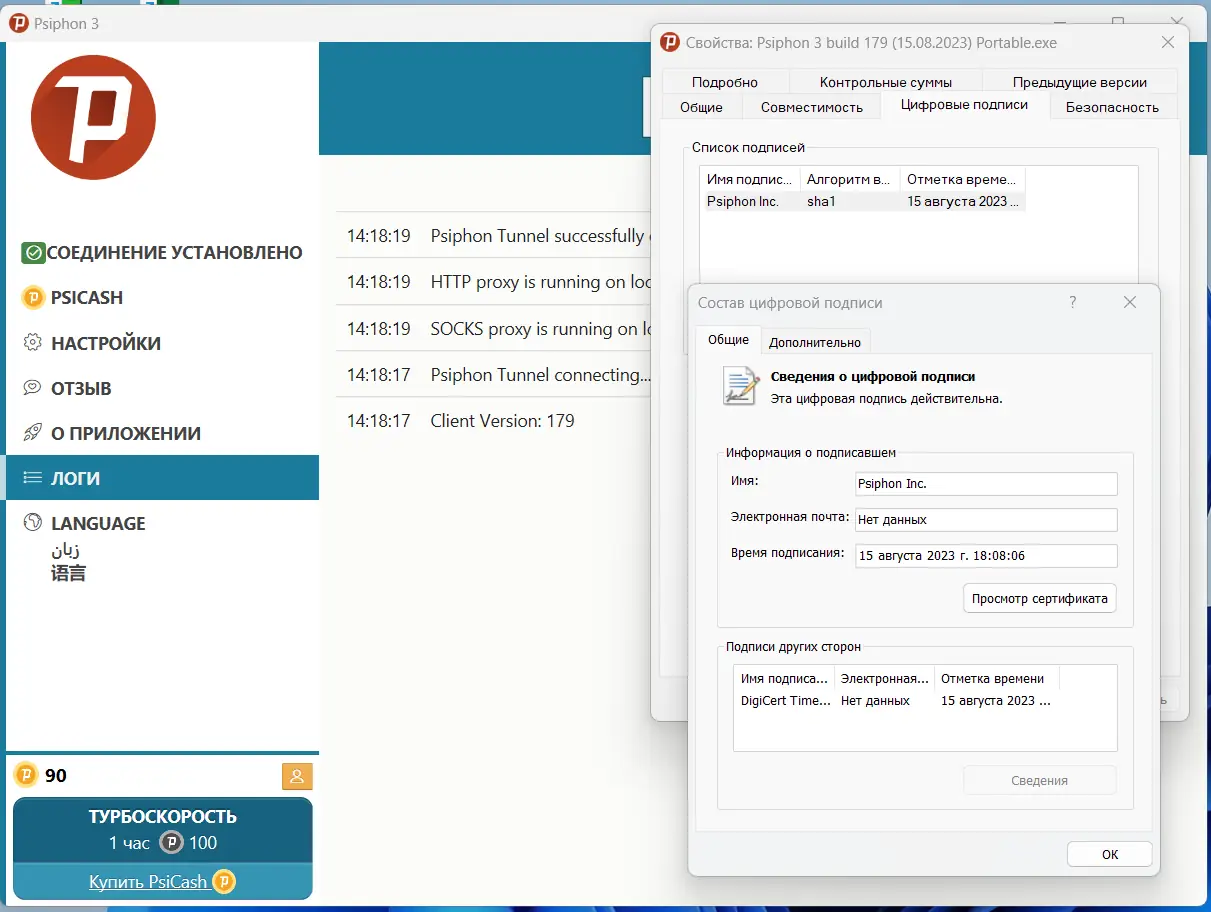The height and width of the screenshot is (912, 1211).
Task: Open Настройки via the gear icon
Action: click(34, 342)
